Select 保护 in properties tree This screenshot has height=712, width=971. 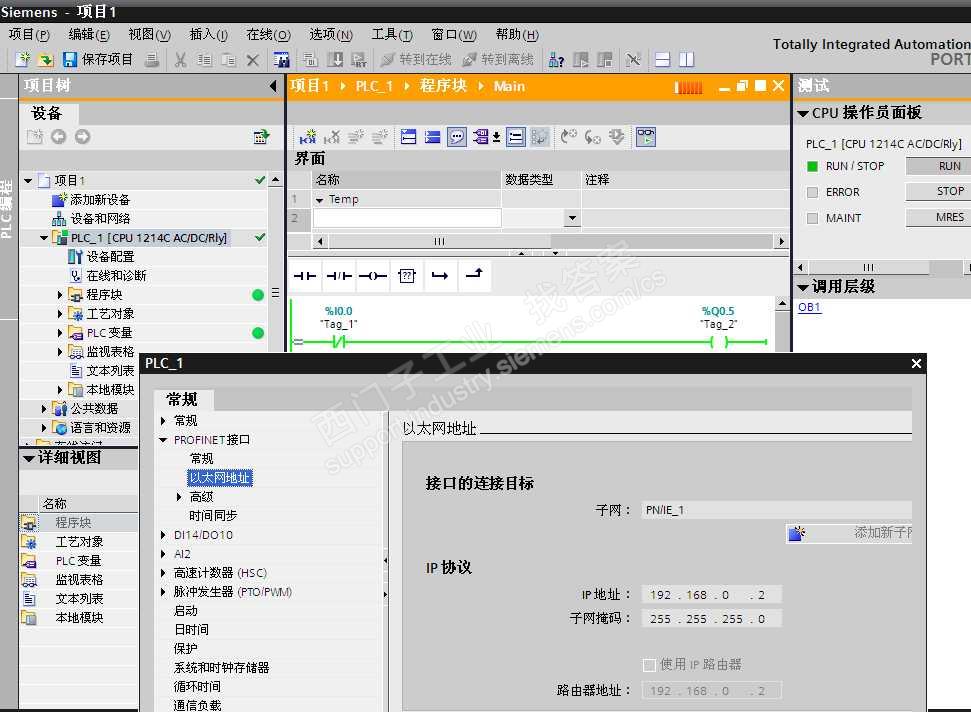click(185, 649)
